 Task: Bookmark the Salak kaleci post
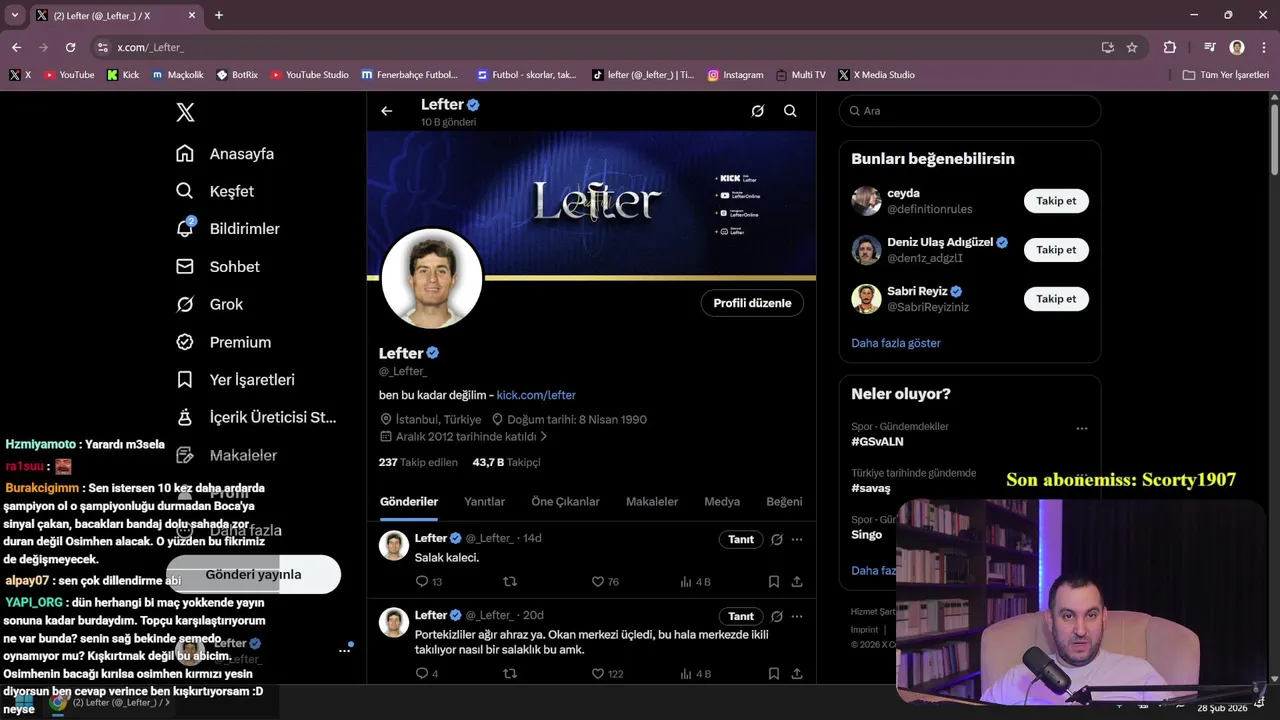pyautogui.click(x=774, y=581)
